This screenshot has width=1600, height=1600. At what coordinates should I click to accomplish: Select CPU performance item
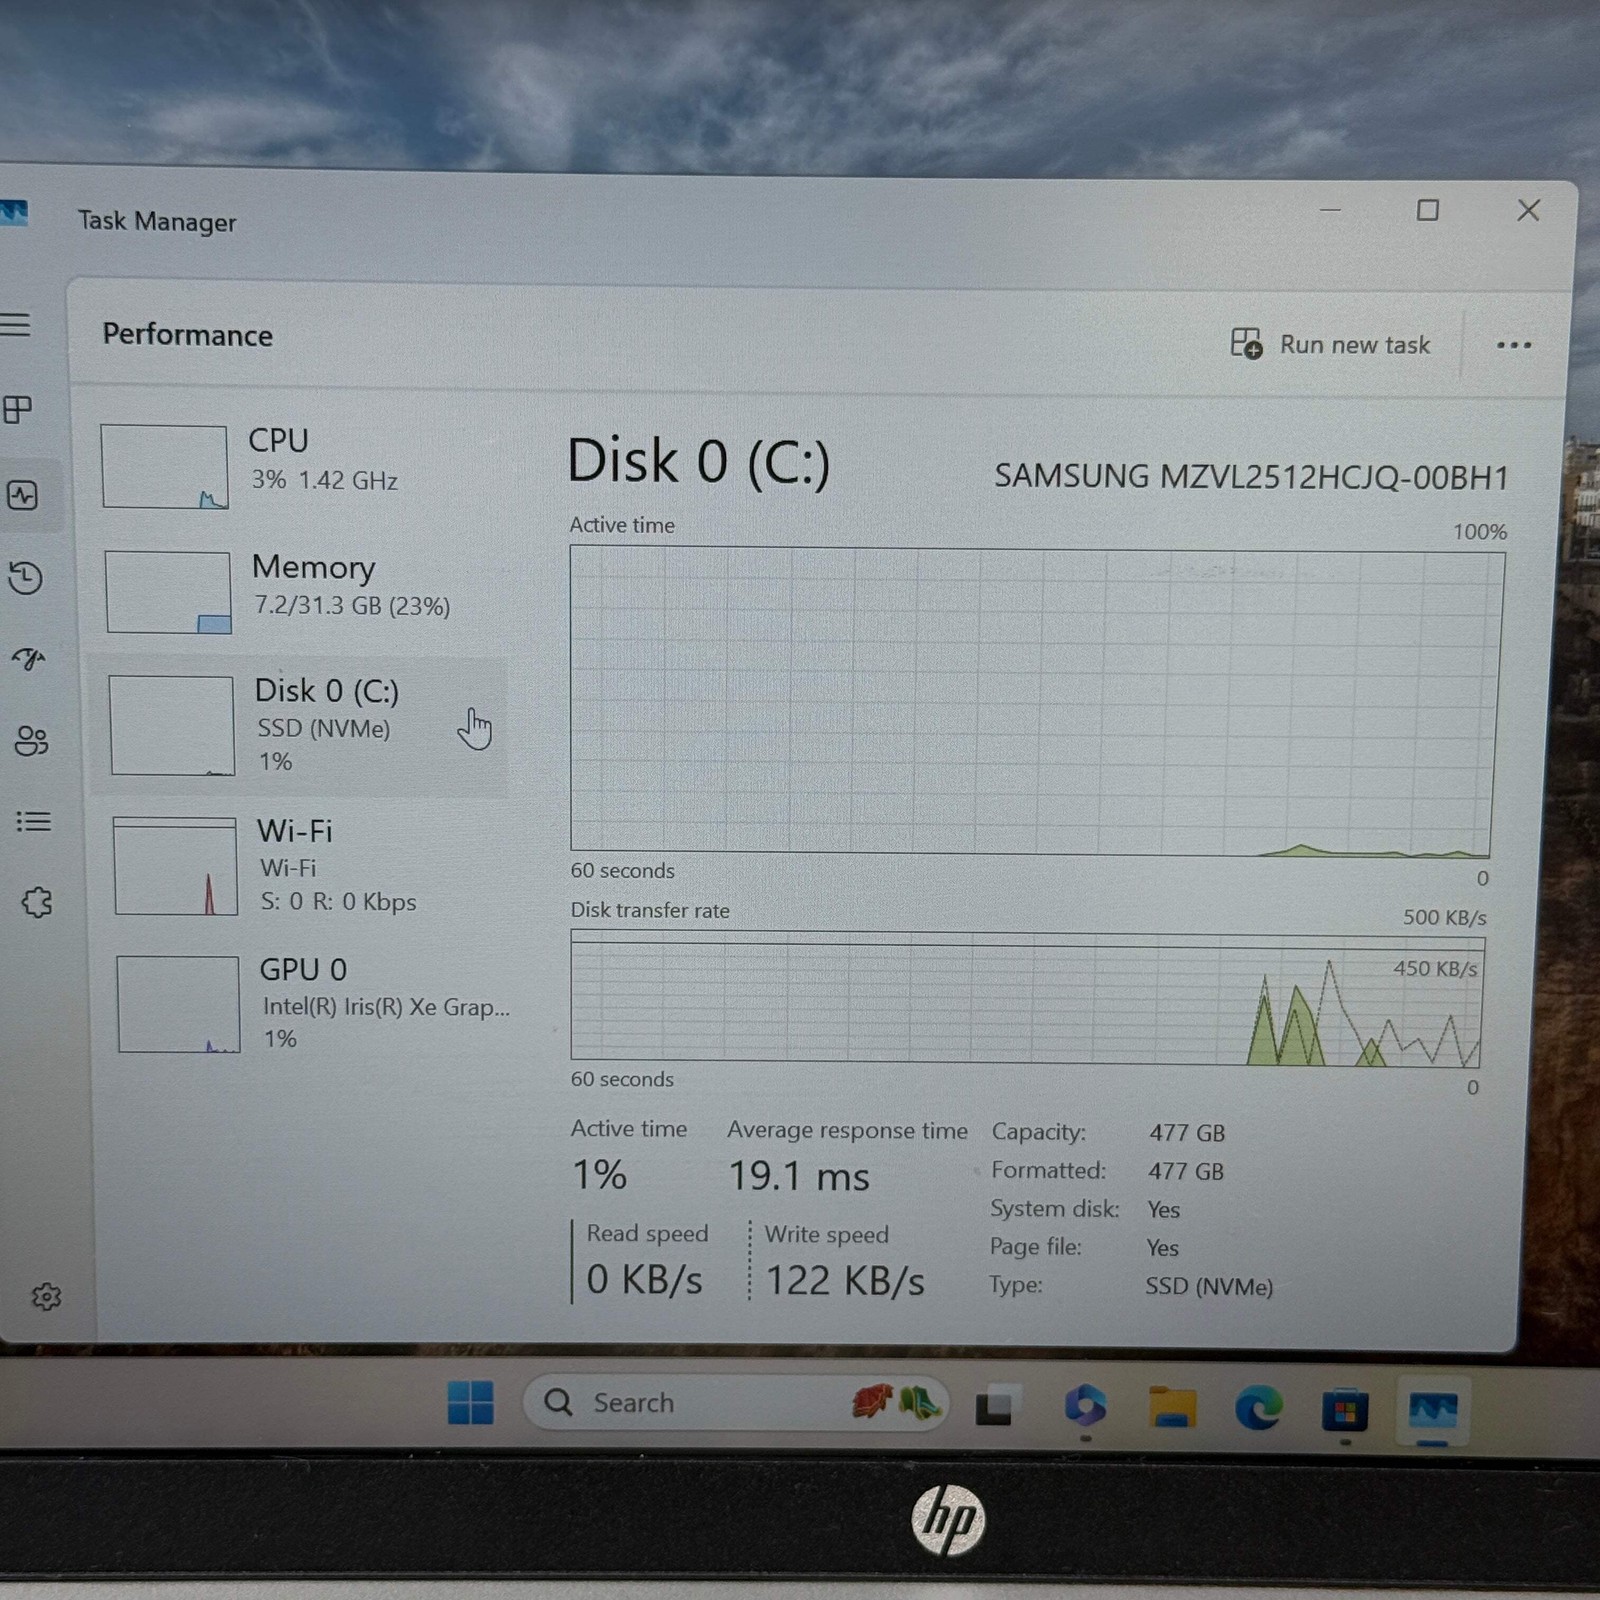click(300, 464)
